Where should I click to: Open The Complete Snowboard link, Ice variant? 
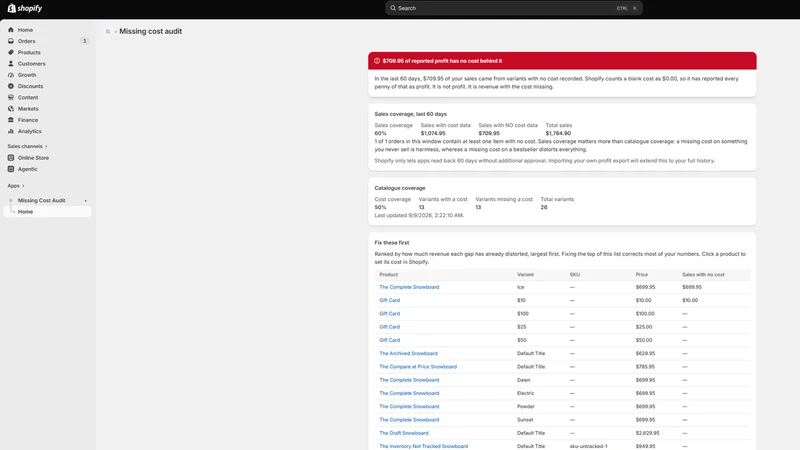tap(409, 287)
